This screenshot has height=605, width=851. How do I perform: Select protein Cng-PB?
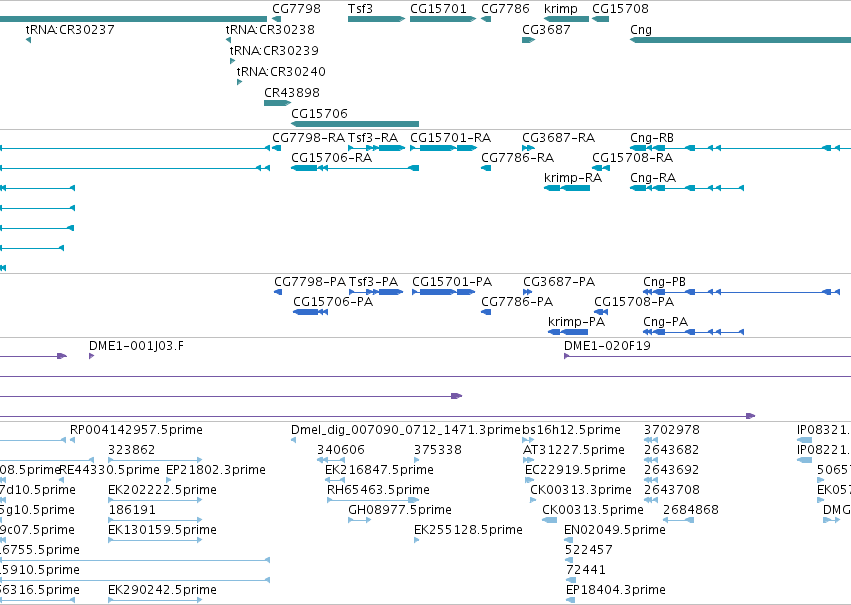coord(664,282)
